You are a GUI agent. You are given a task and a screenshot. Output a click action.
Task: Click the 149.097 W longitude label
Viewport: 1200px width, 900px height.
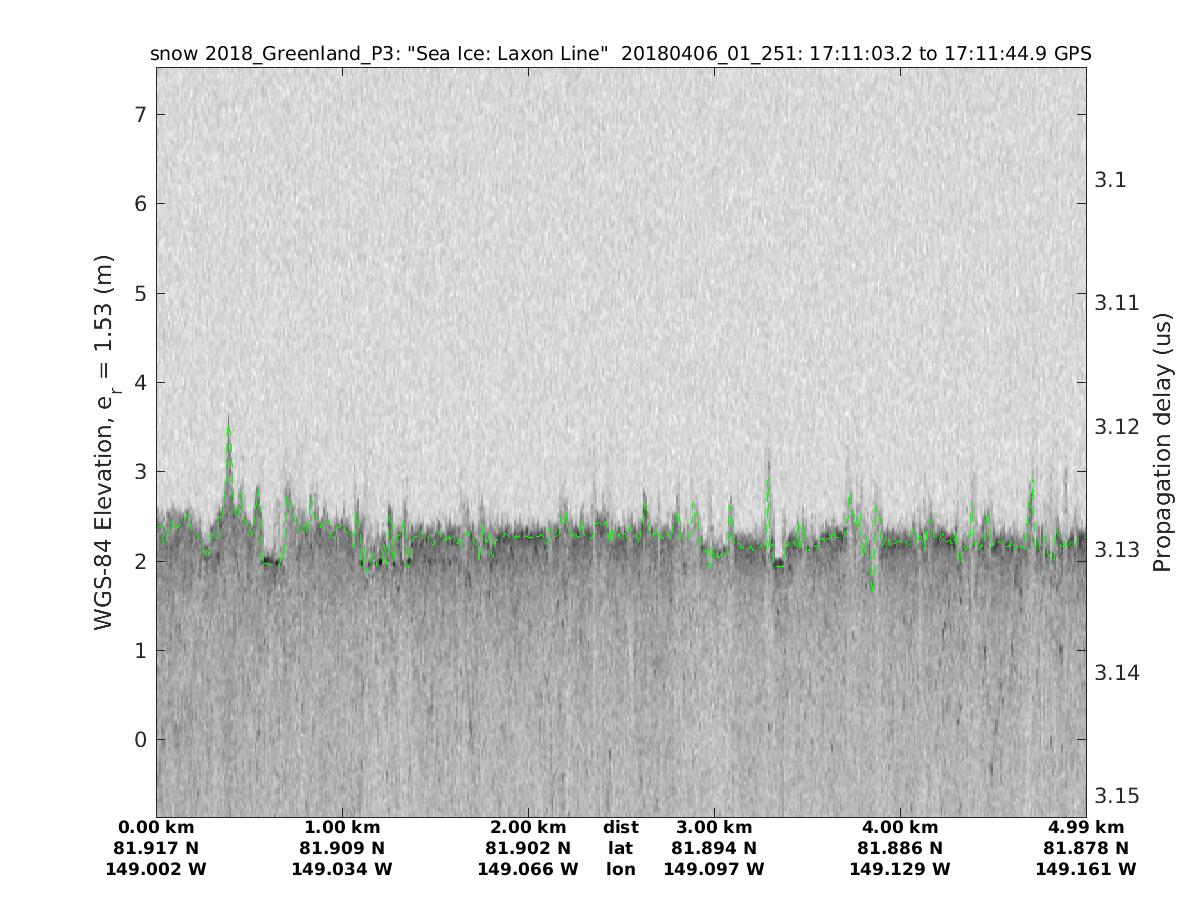[x=714, y=870]
